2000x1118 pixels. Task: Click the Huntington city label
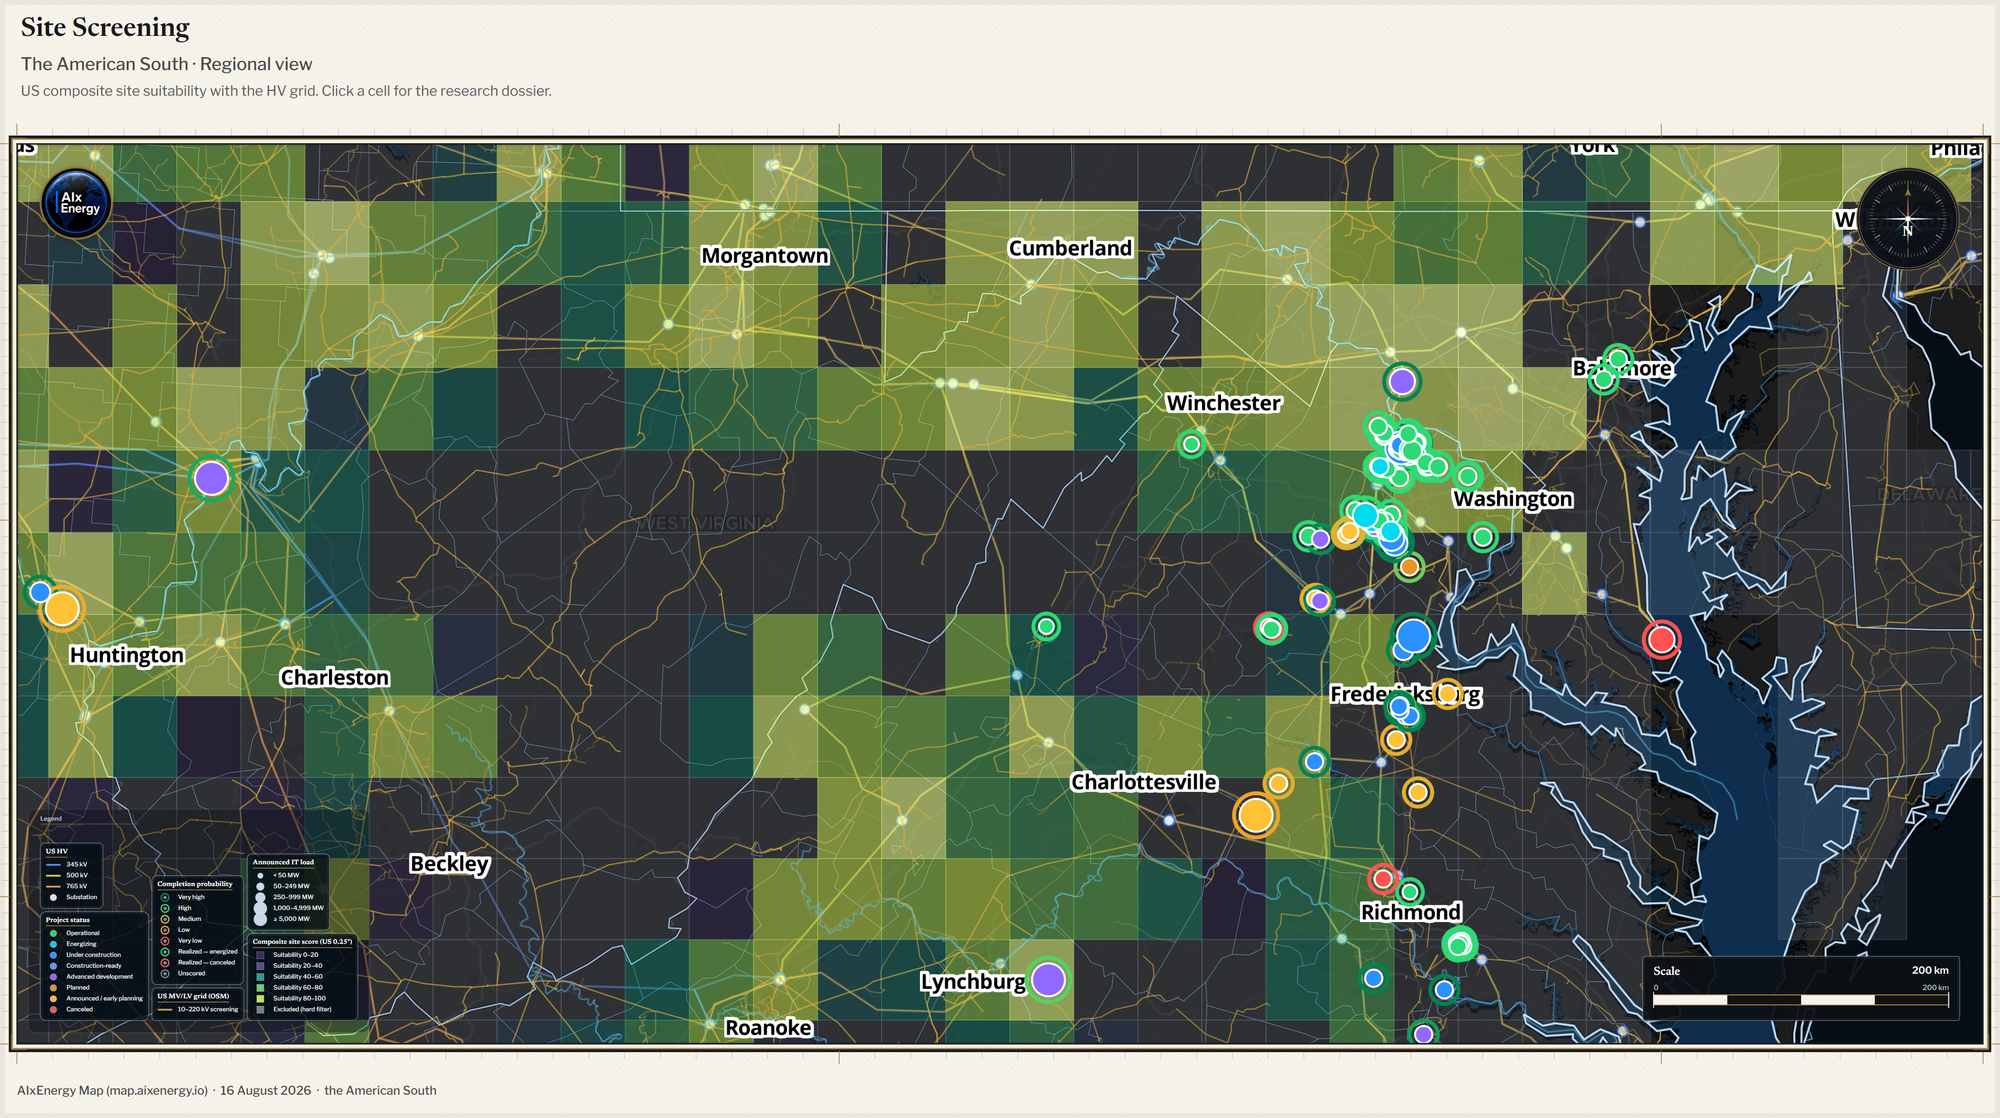tap(127, 655)
